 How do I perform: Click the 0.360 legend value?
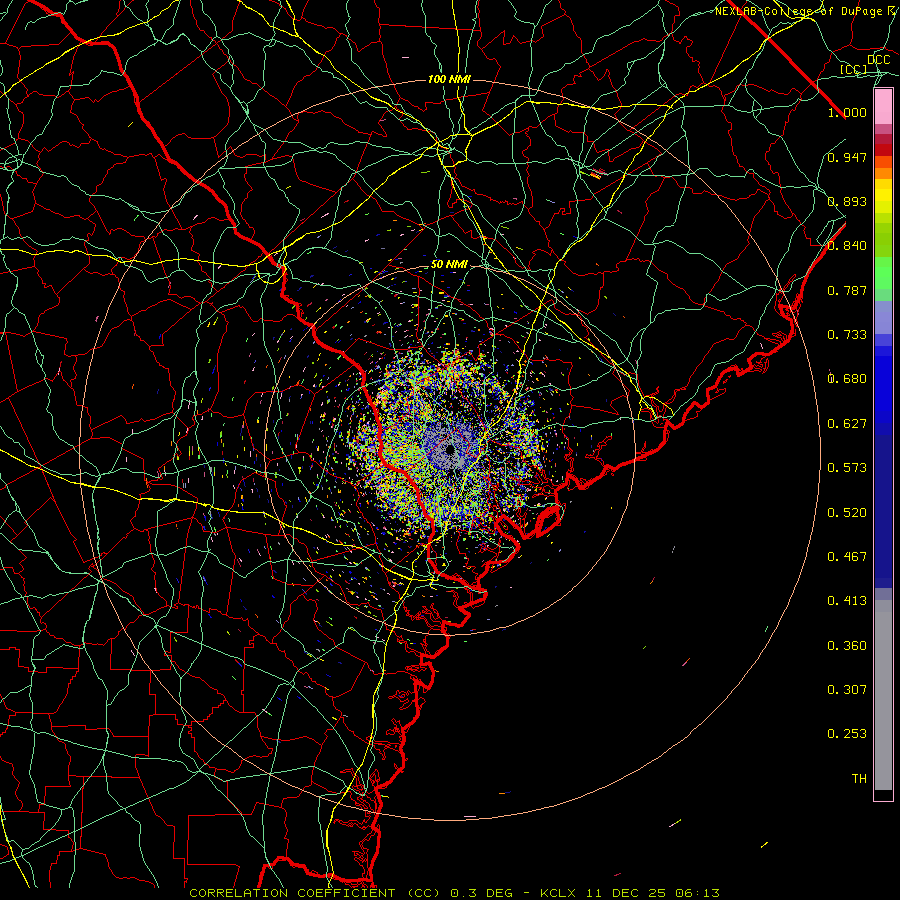[x=847, y=646]
